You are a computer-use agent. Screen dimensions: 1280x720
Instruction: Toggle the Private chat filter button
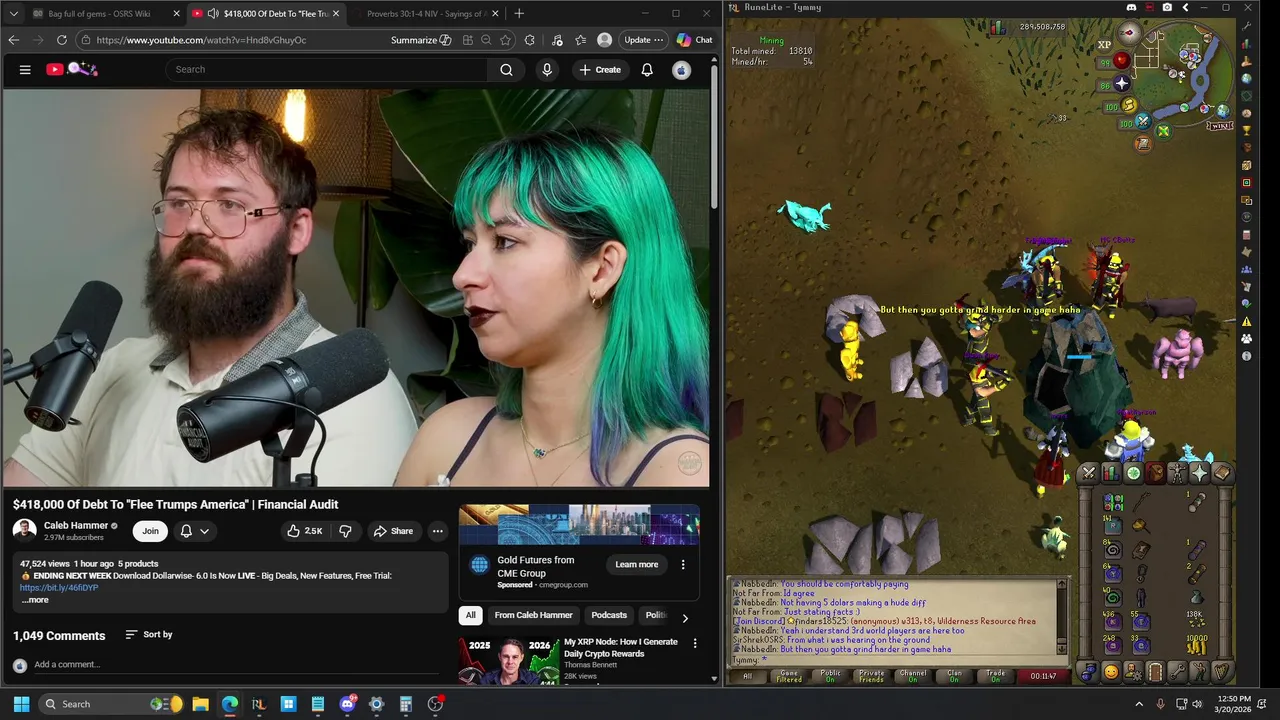click(x=871, y=676)
